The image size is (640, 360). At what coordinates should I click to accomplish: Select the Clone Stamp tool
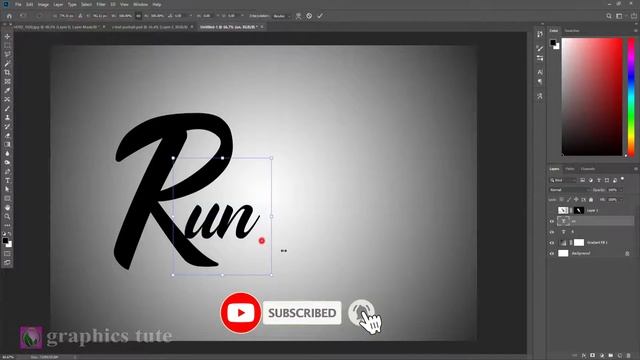point(7,118)
